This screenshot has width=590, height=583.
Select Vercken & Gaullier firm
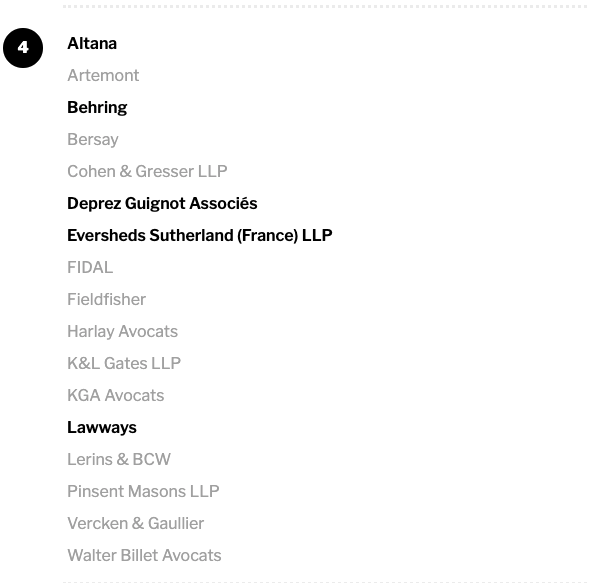pyautogui.click(x=135, y=524)
